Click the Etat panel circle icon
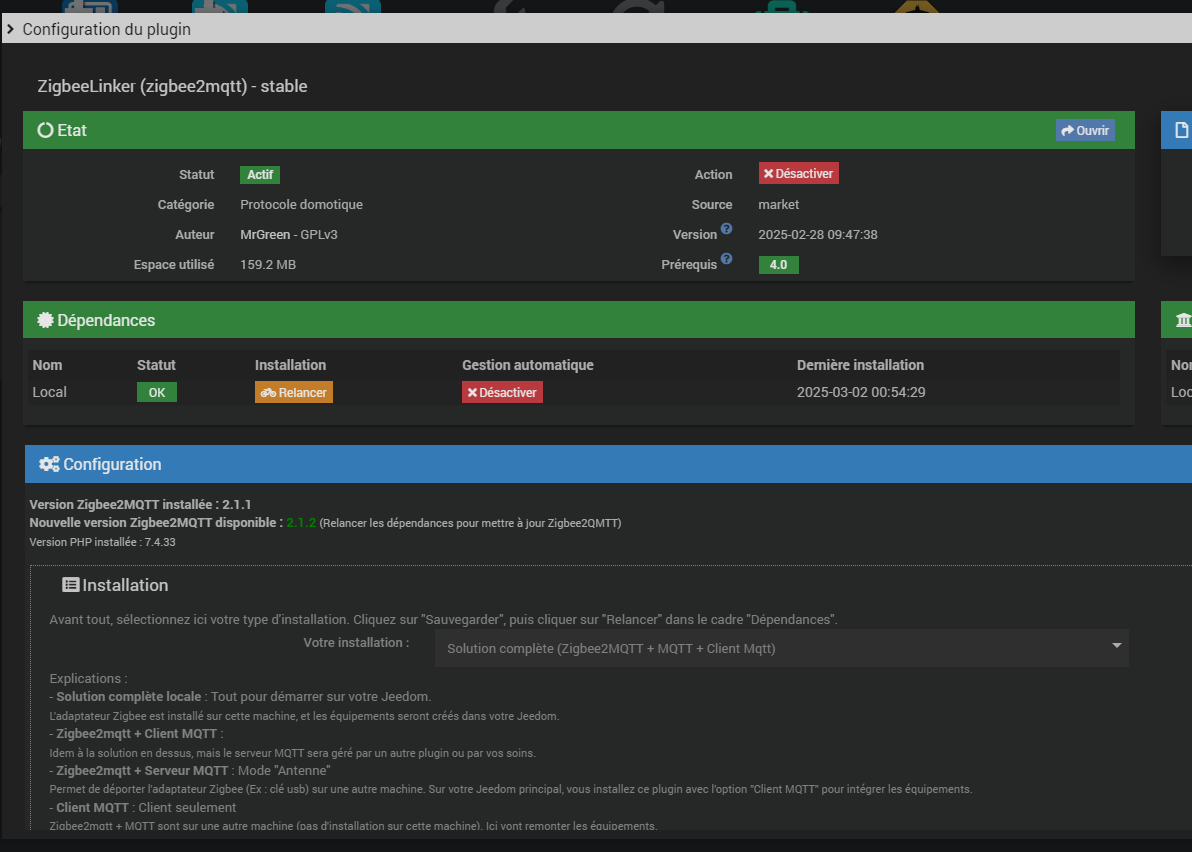This screenshot has width=1192, height=852. [x=46, y=130]
